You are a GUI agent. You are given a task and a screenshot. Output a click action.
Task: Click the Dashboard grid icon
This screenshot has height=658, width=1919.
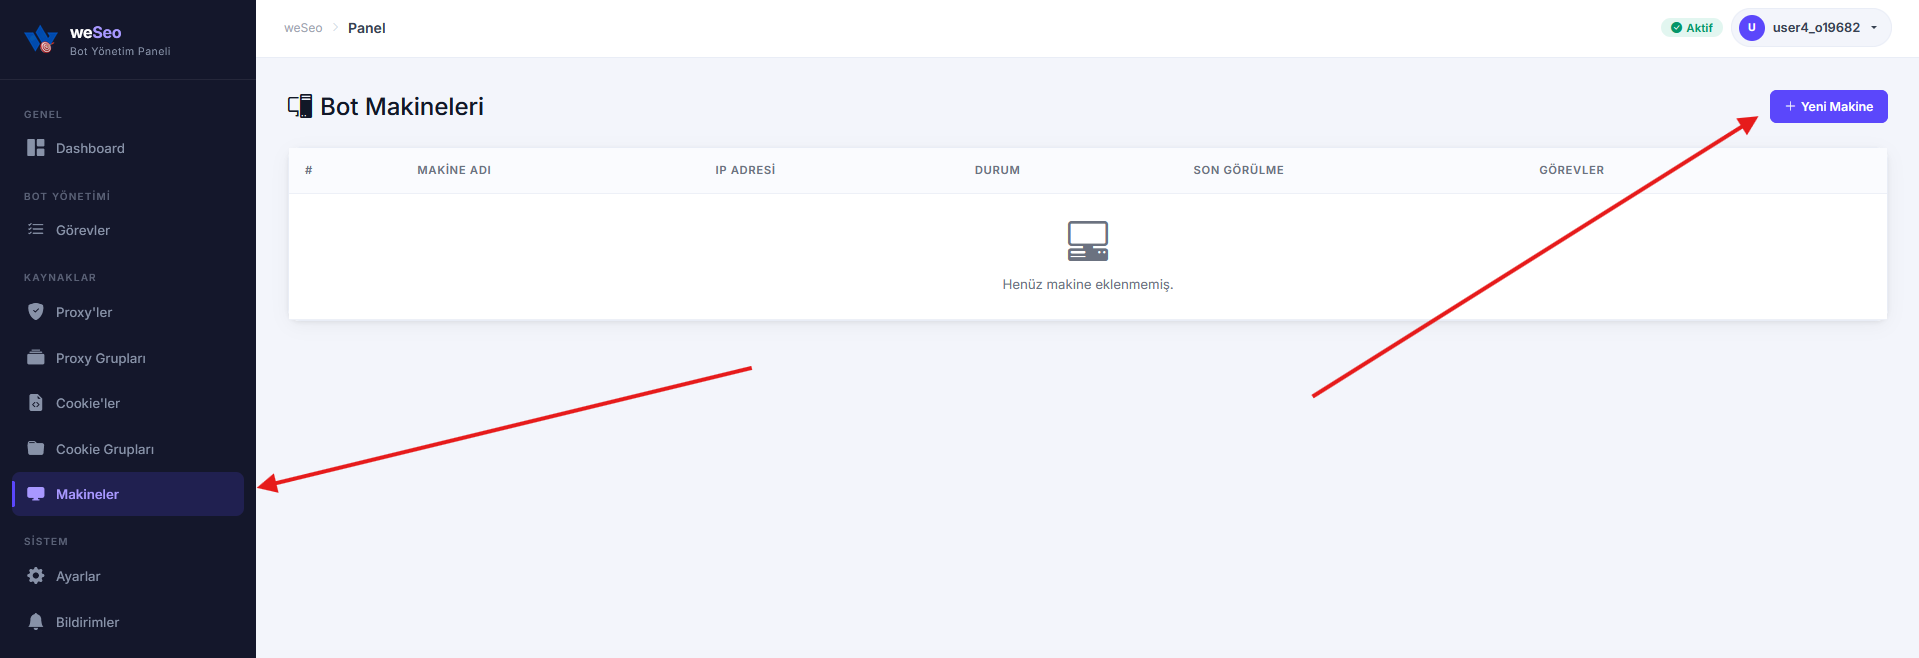click(x=36, y=148)
